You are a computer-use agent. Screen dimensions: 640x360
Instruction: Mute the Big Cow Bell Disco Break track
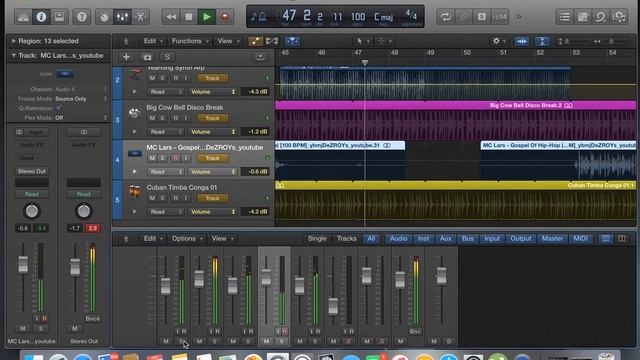(x=152, y=118)
